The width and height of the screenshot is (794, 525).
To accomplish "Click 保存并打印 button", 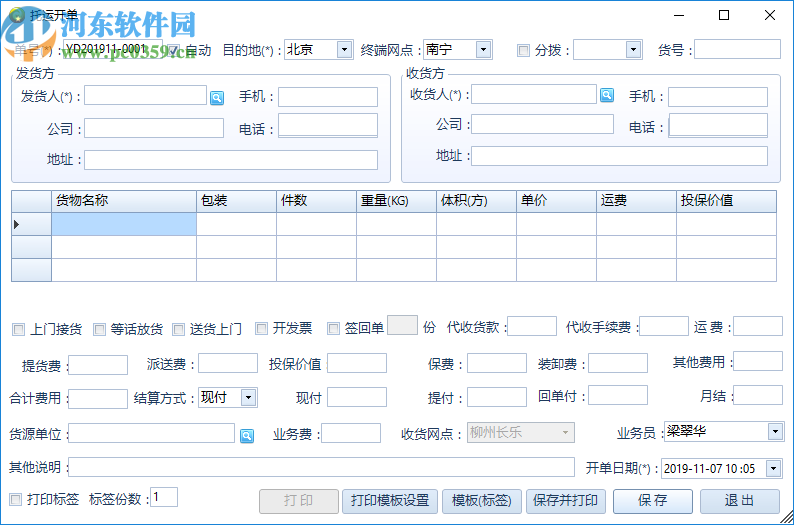I will tap(566, 501).
